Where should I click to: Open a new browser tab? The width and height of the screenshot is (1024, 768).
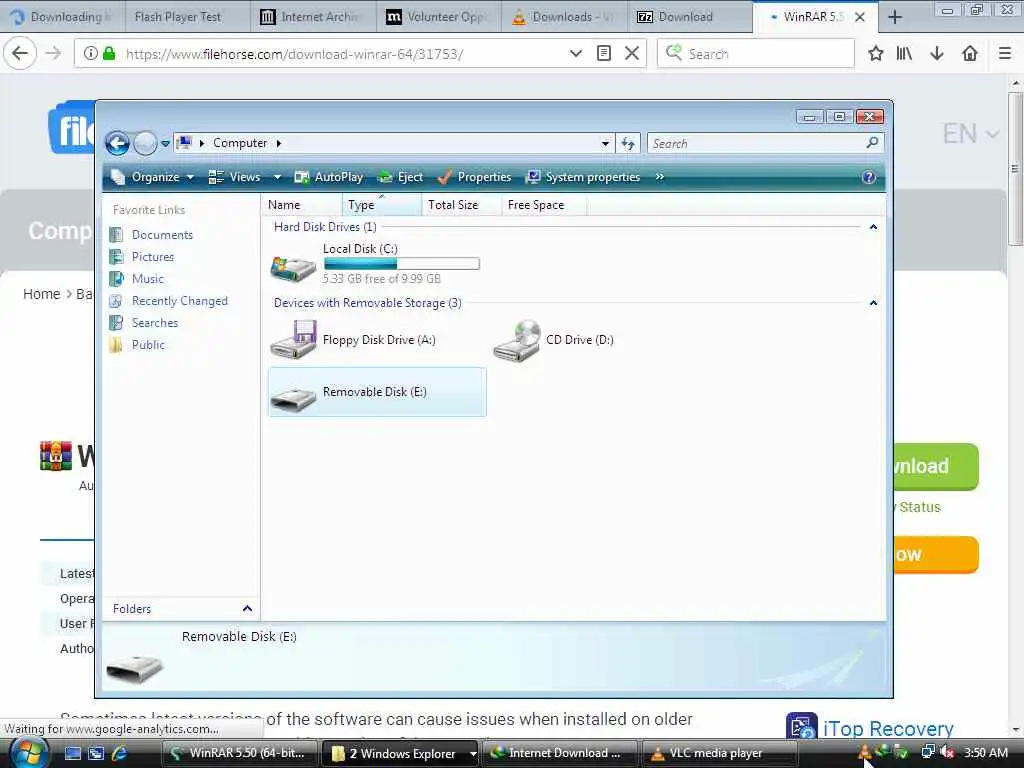tap(895, 17)
